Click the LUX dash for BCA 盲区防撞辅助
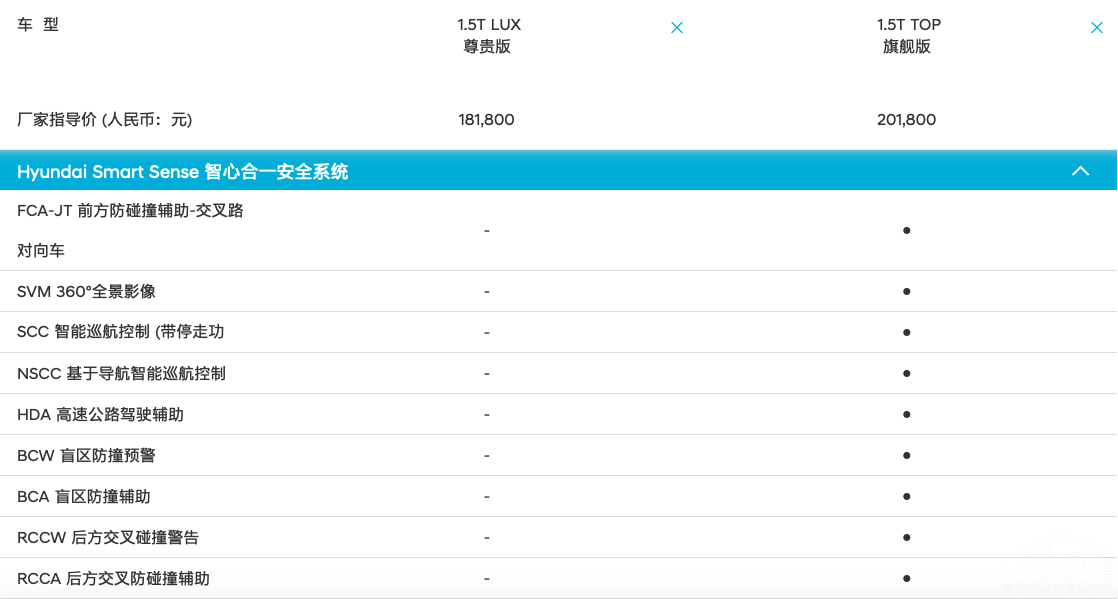The image size is (1118, 599). [x=486, y=496]
